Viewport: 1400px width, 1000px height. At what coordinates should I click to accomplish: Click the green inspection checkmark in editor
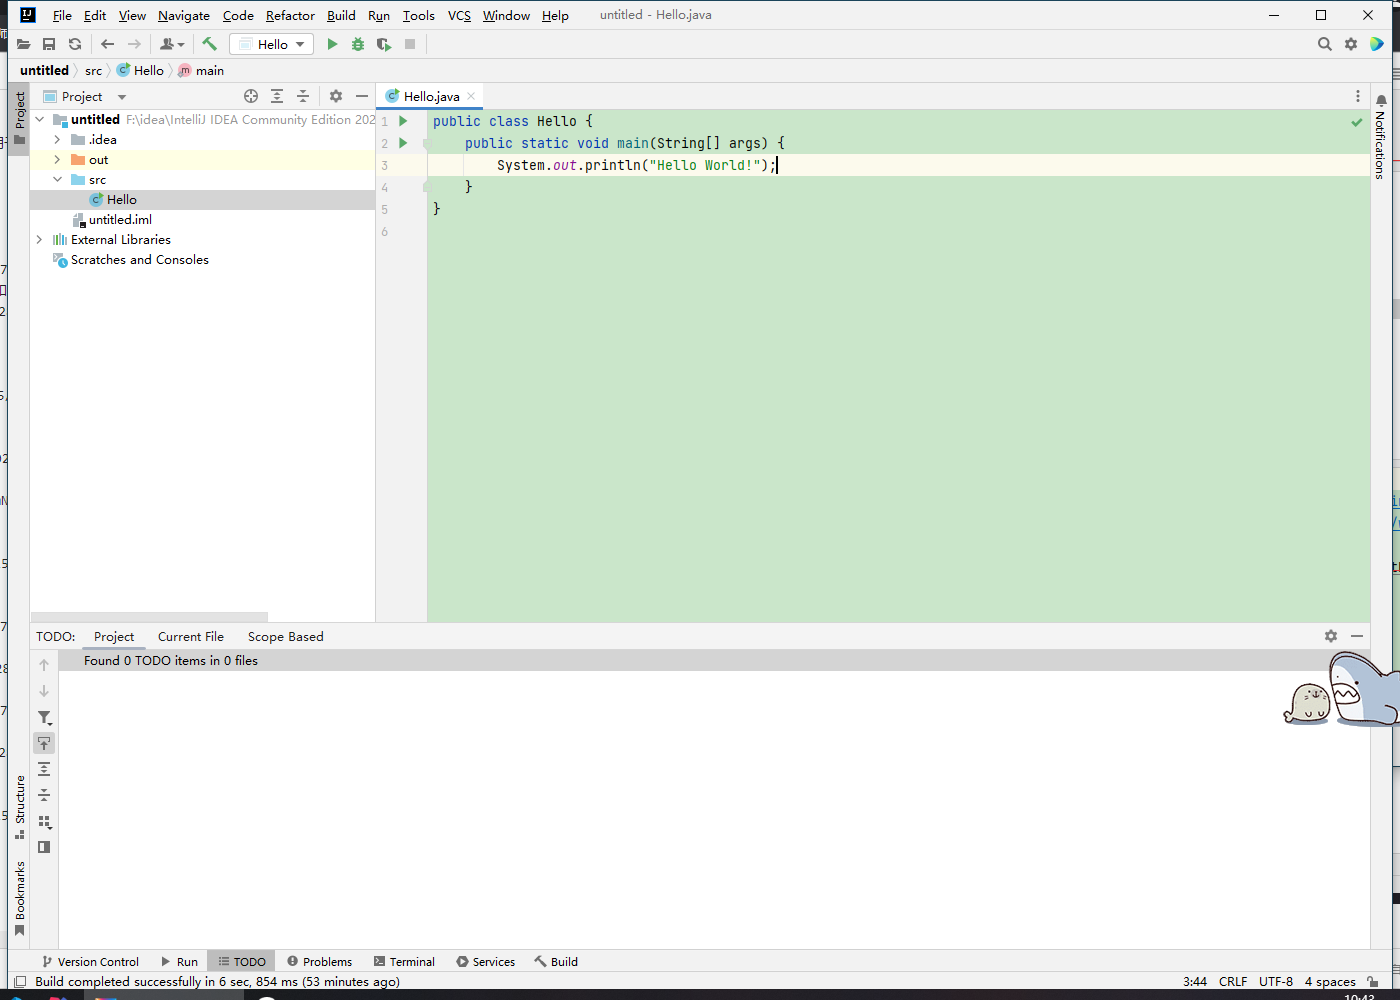1357,122
